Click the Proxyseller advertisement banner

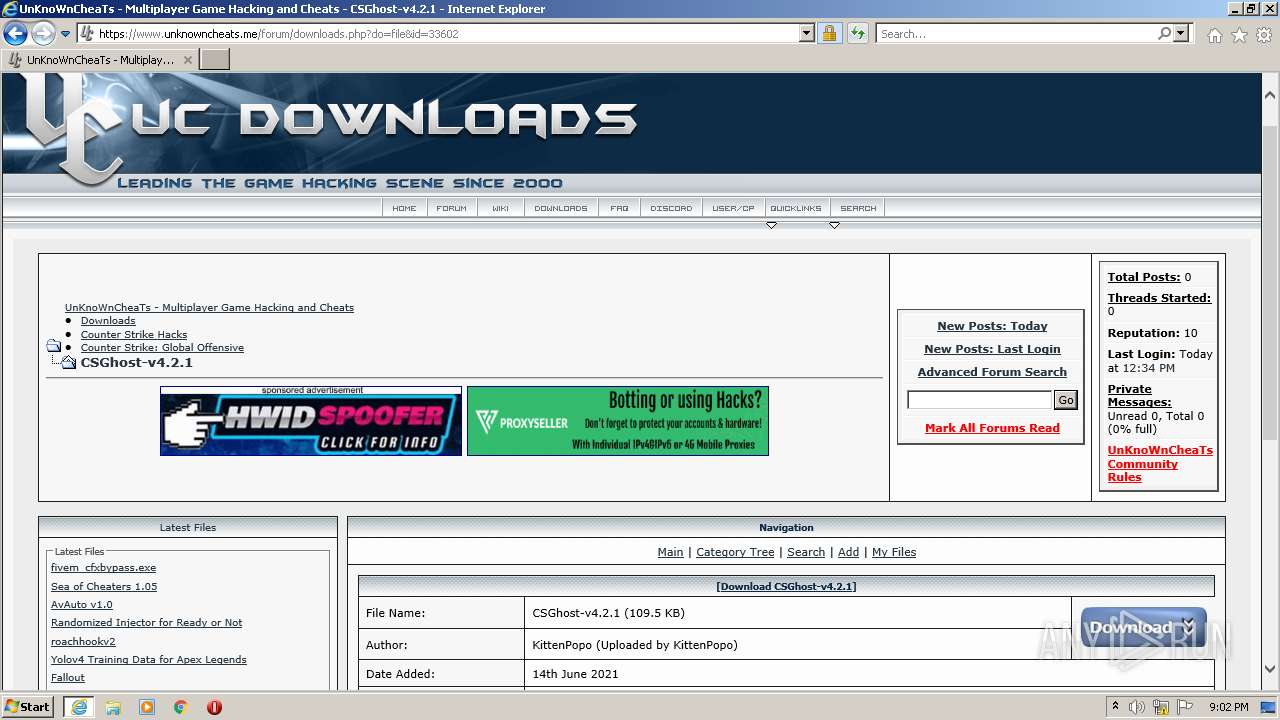point(618,421)
